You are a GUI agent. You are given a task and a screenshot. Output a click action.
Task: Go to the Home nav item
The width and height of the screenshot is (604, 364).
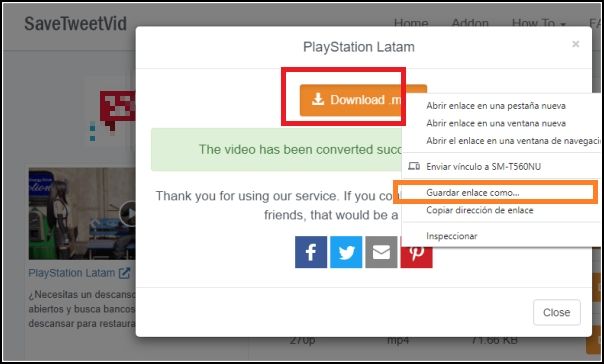pos(411,23)
